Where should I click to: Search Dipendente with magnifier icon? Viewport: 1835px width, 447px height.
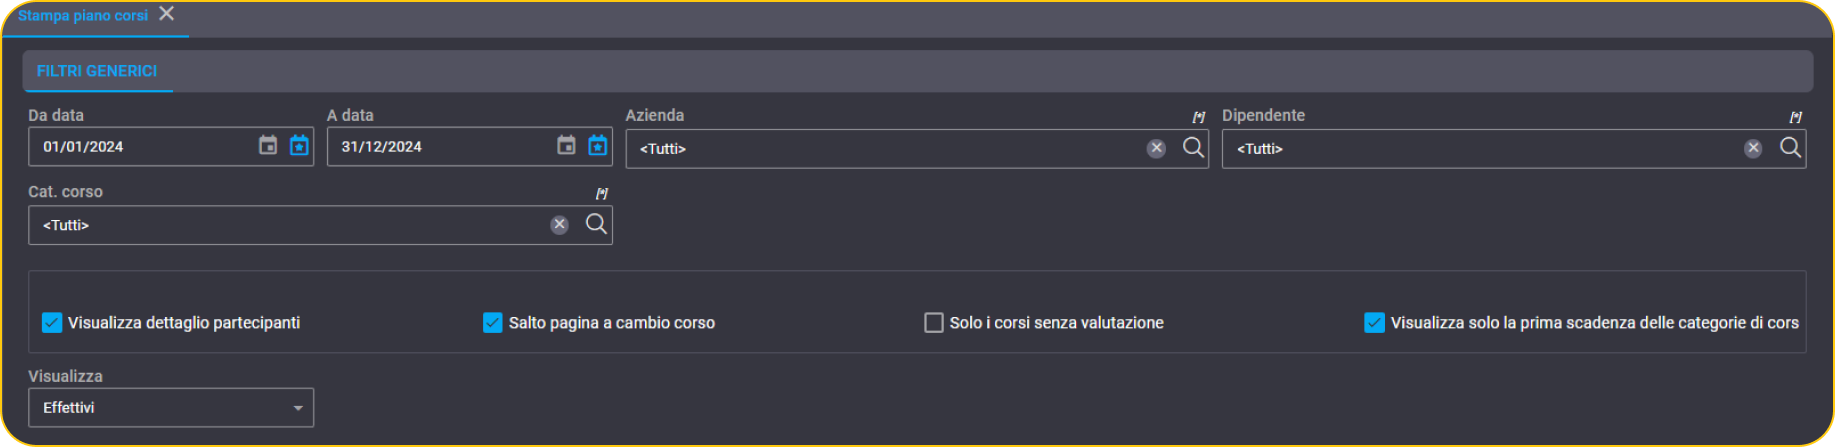point(1790,148)
